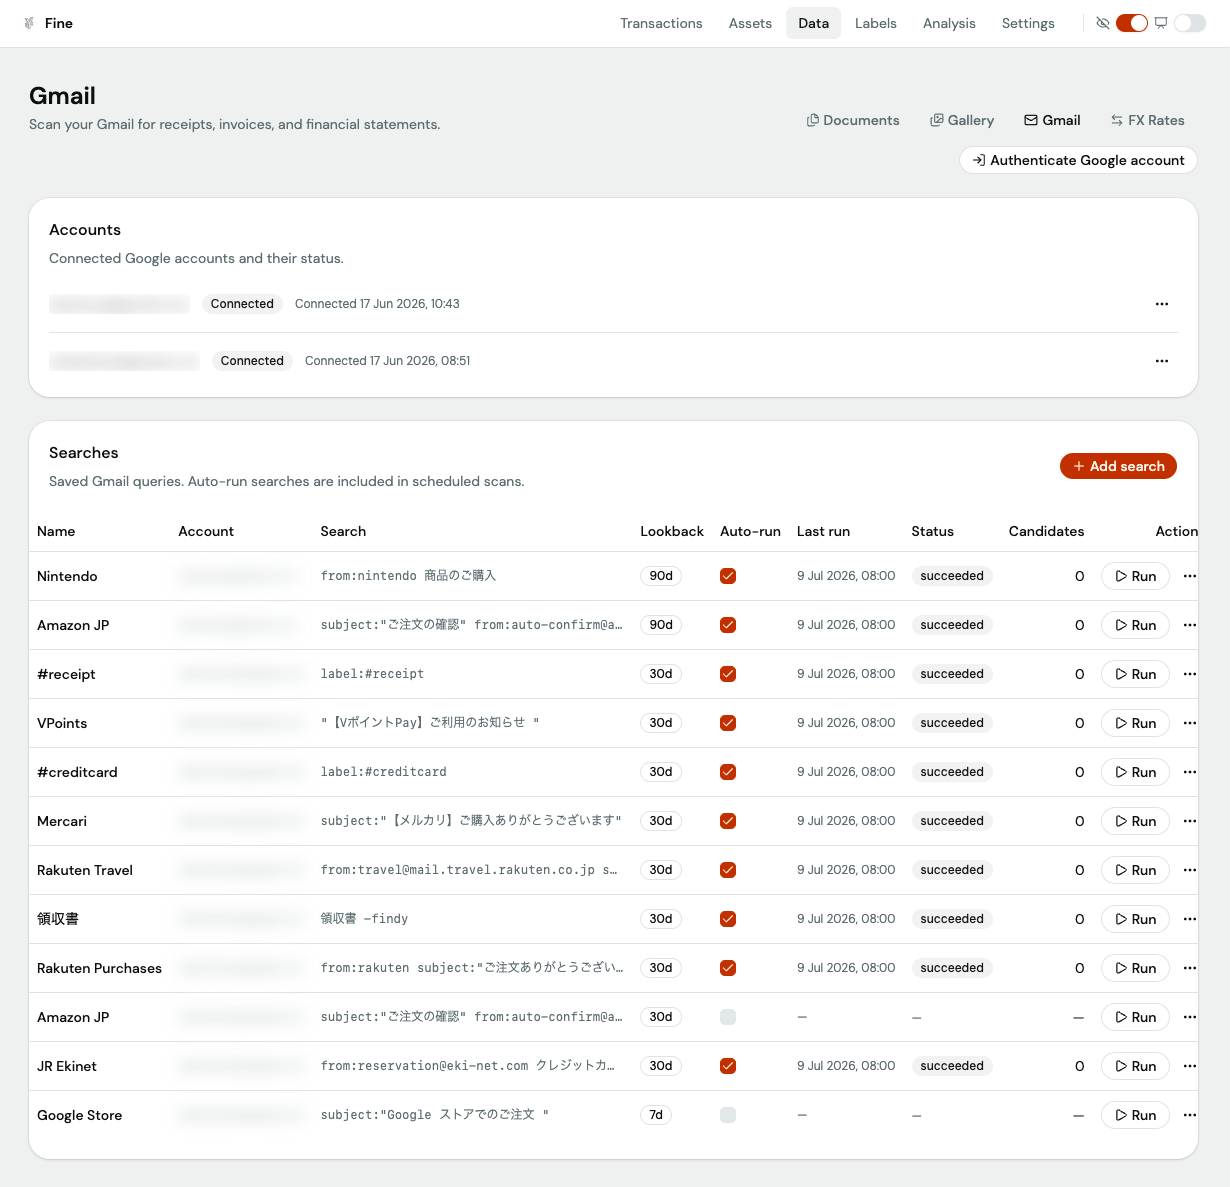Viewport: 1230px width, 1187px height.
Task: Switch to the Transactions tab
Action: pos(661,23)
